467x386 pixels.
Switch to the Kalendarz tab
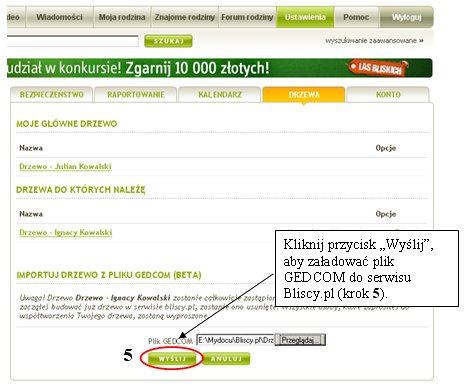pos(220,95)
